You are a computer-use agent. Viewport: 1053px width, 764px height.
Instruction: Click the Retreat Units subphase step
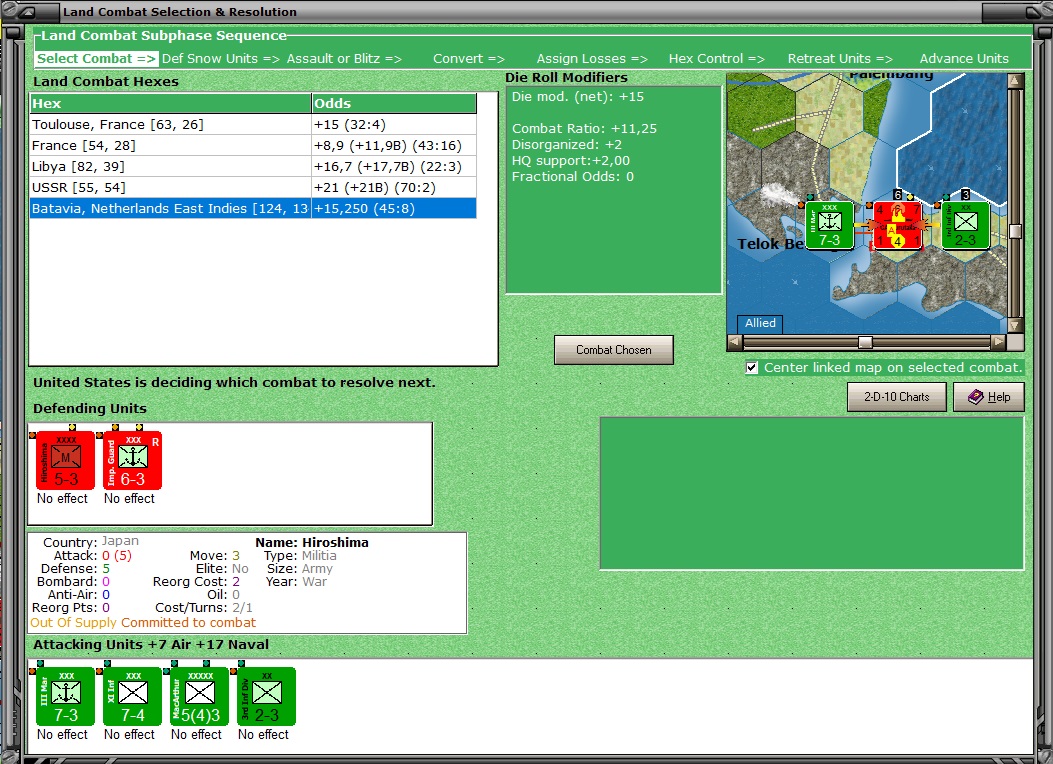coord(840,59)
